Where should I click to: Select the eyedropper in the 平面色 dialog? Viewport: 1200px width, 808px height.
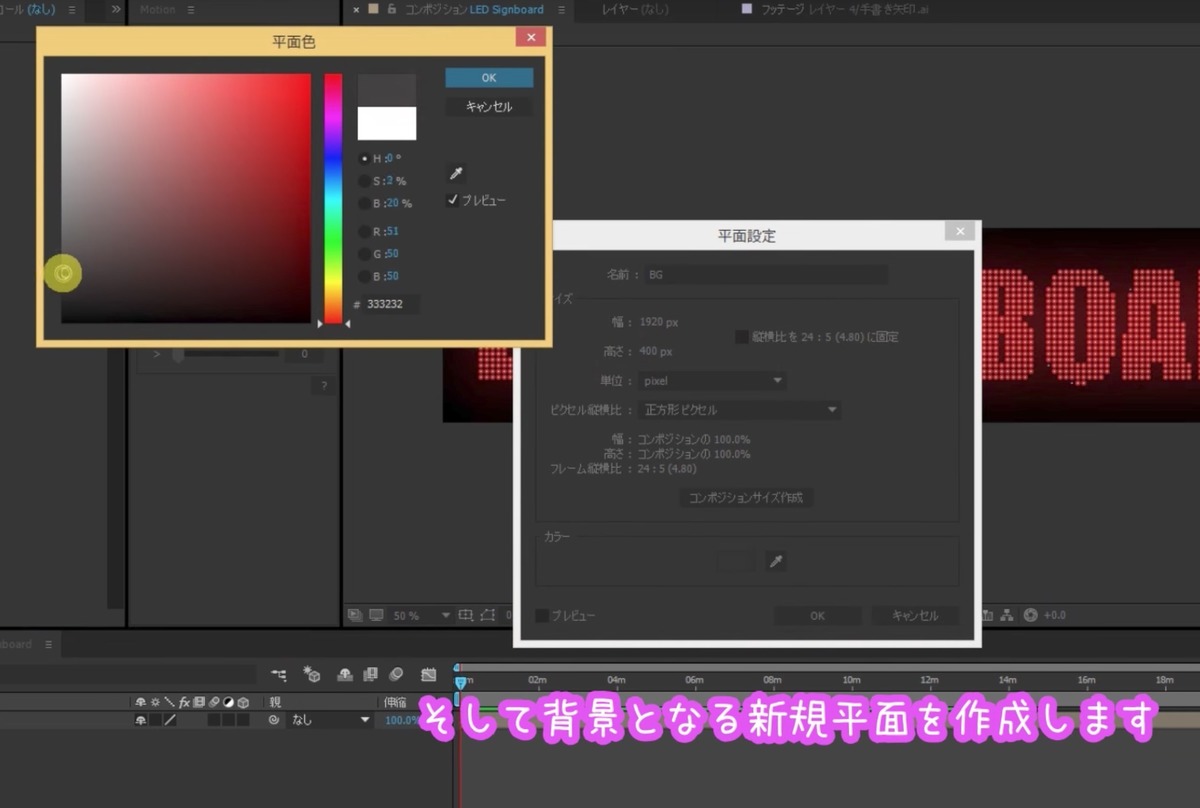455,172
